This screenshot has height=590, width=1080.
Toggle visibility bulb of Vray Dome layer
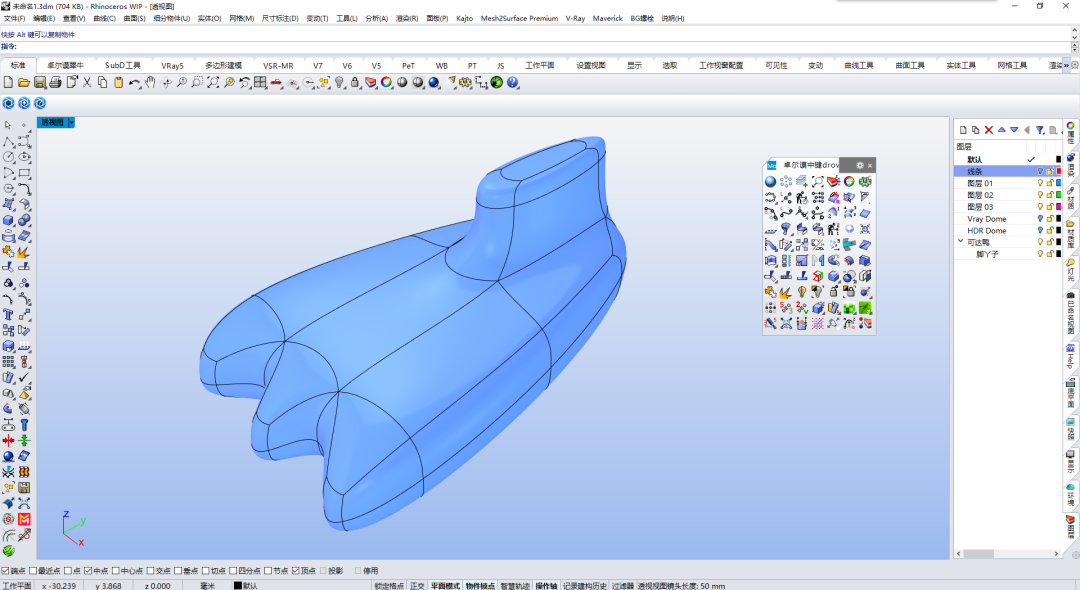pyautogui.click(x=1040, y=219)
